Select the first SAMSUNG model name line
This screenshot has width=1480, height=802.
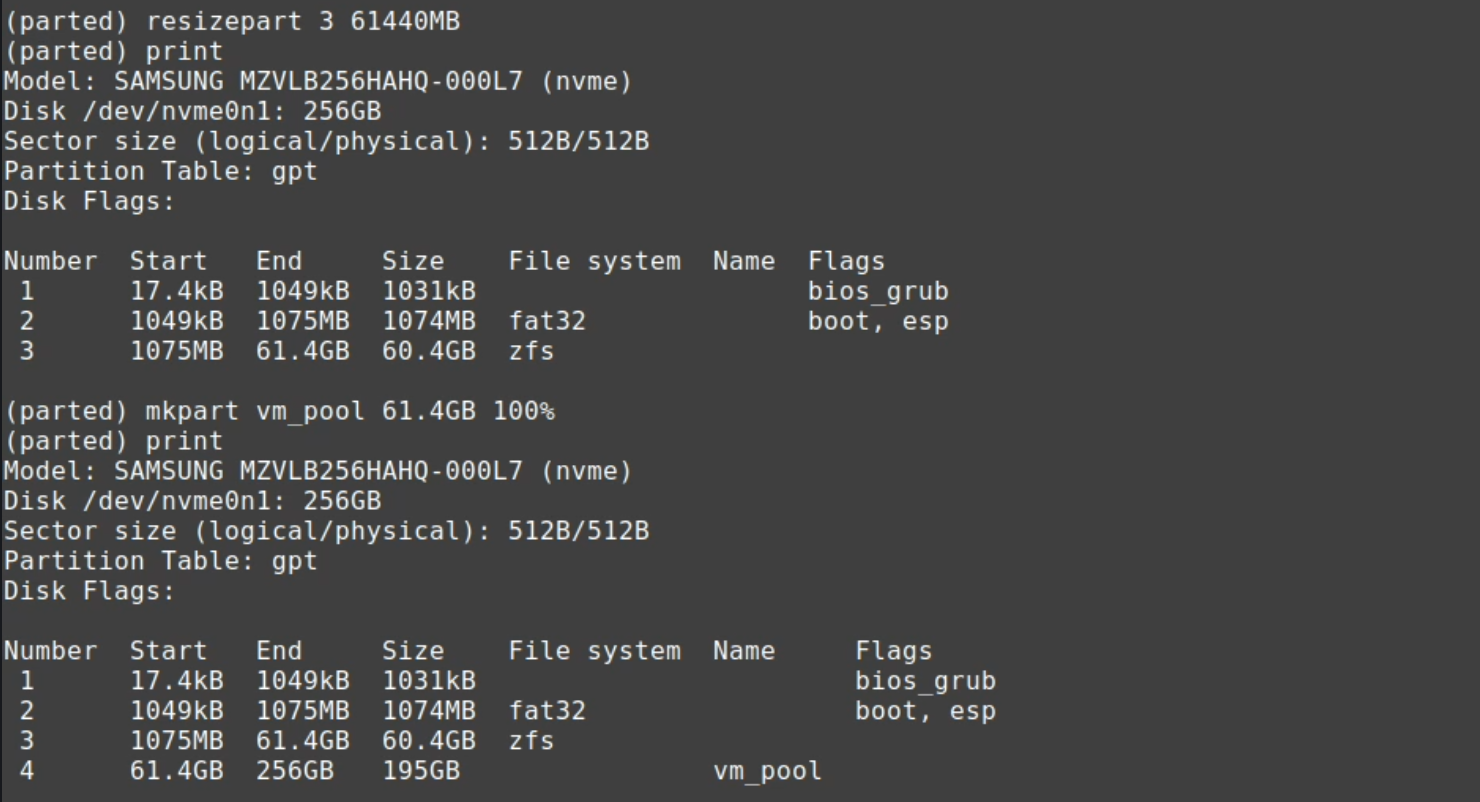click(x=318, y=81)
